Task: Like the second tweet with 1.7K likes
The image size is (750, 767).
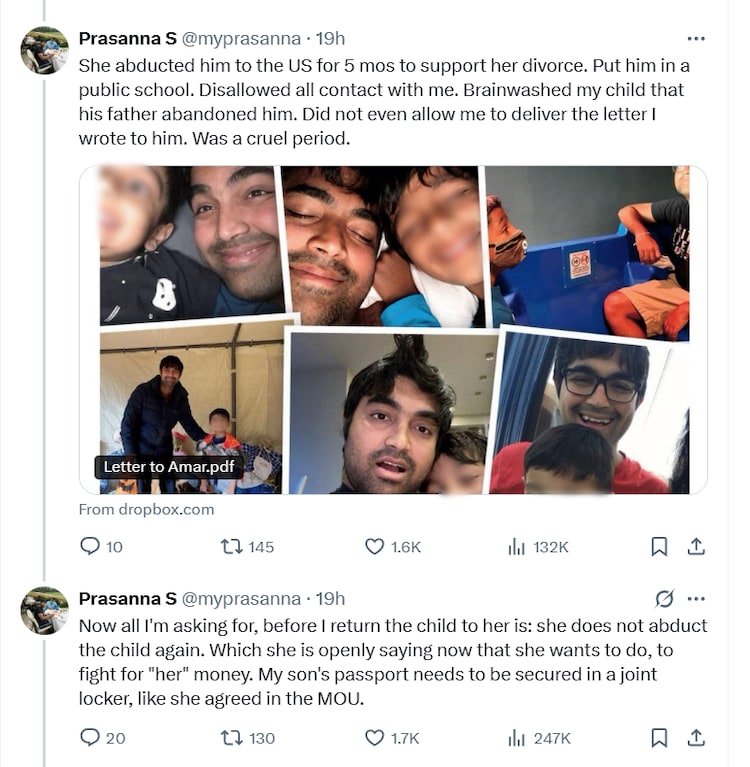Action: coord(375,738)
